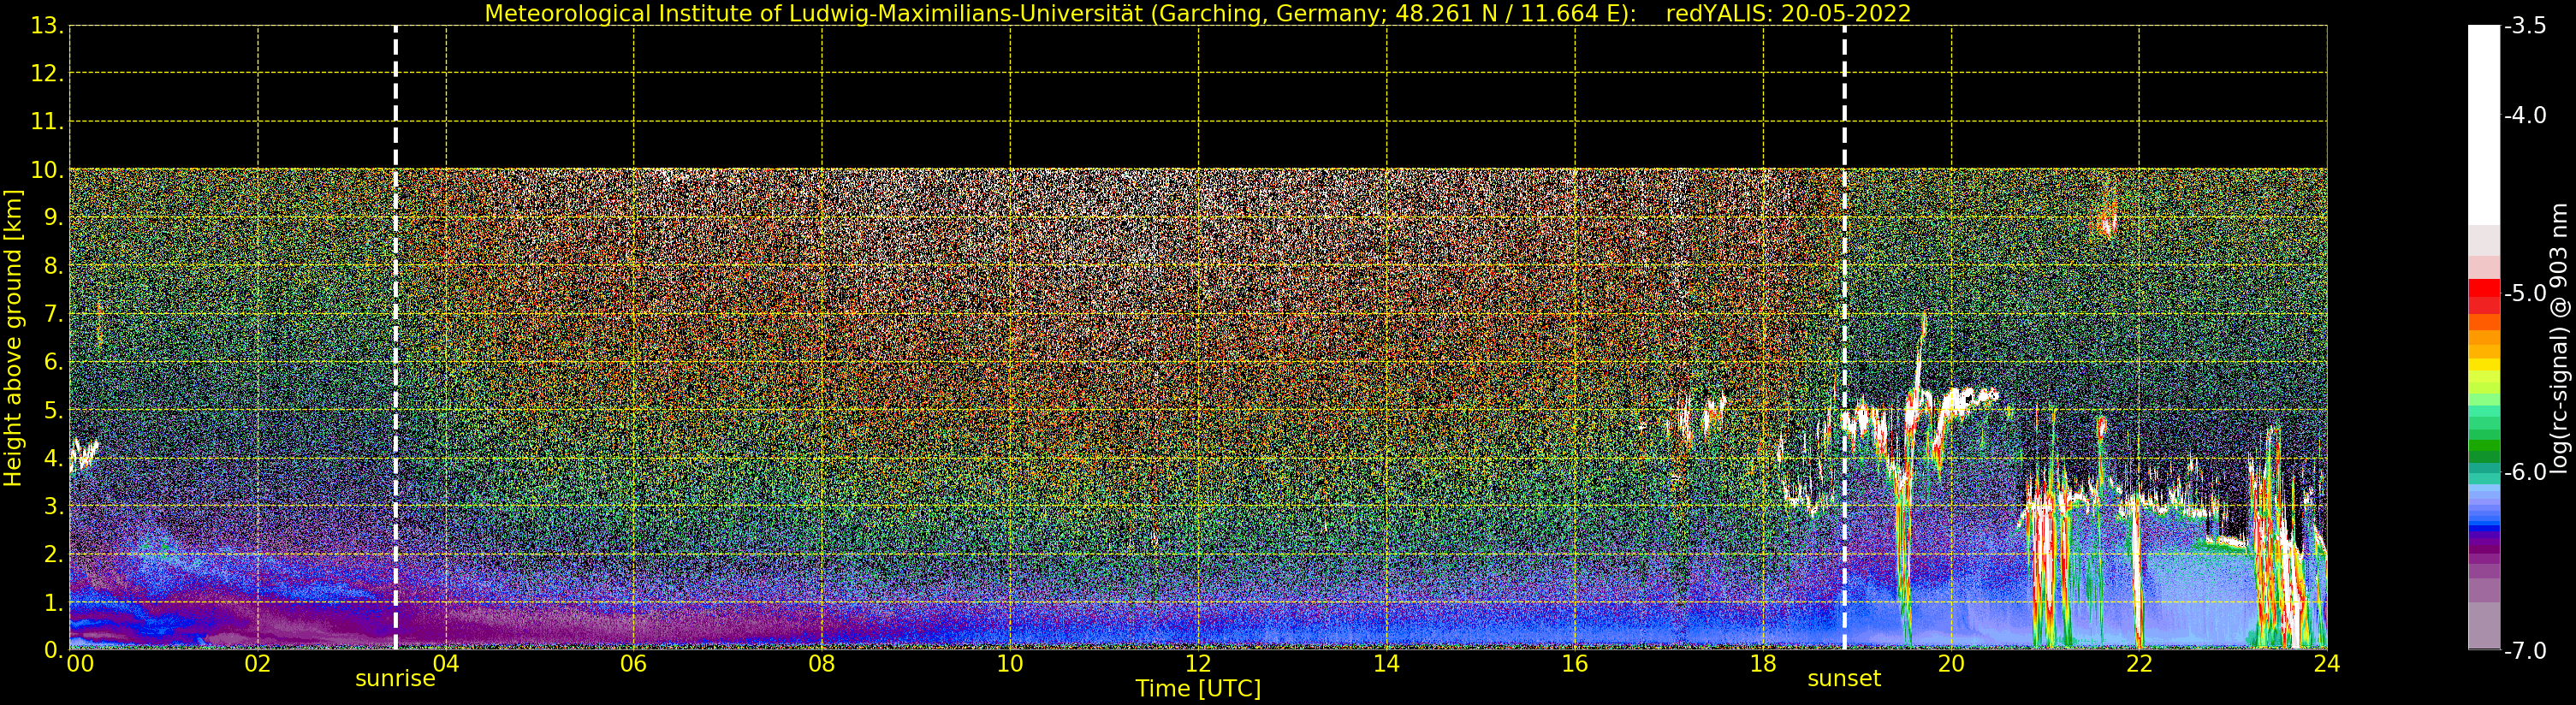
Task: Click the 10 hour tick on the time axis
Action: click(x=1010, y=664)
